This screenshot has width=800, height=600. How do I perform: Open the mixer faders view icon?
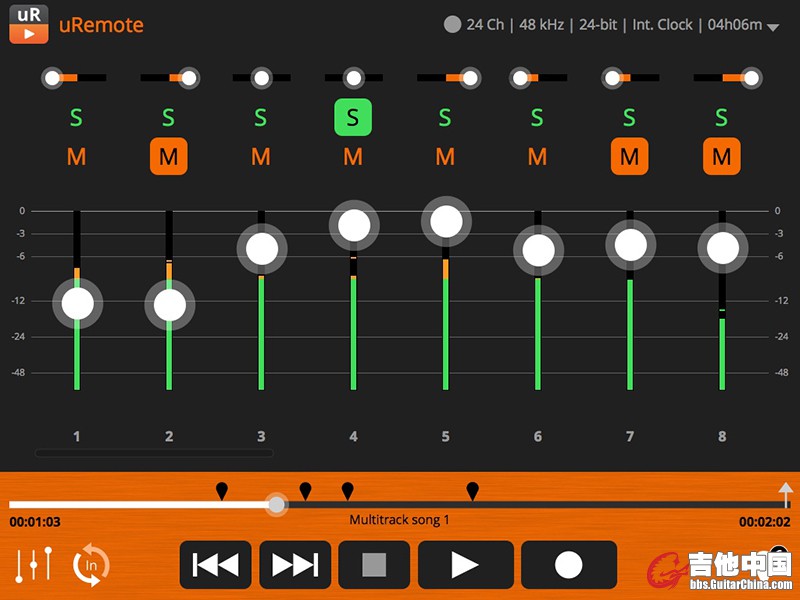[x=33, y=565]
